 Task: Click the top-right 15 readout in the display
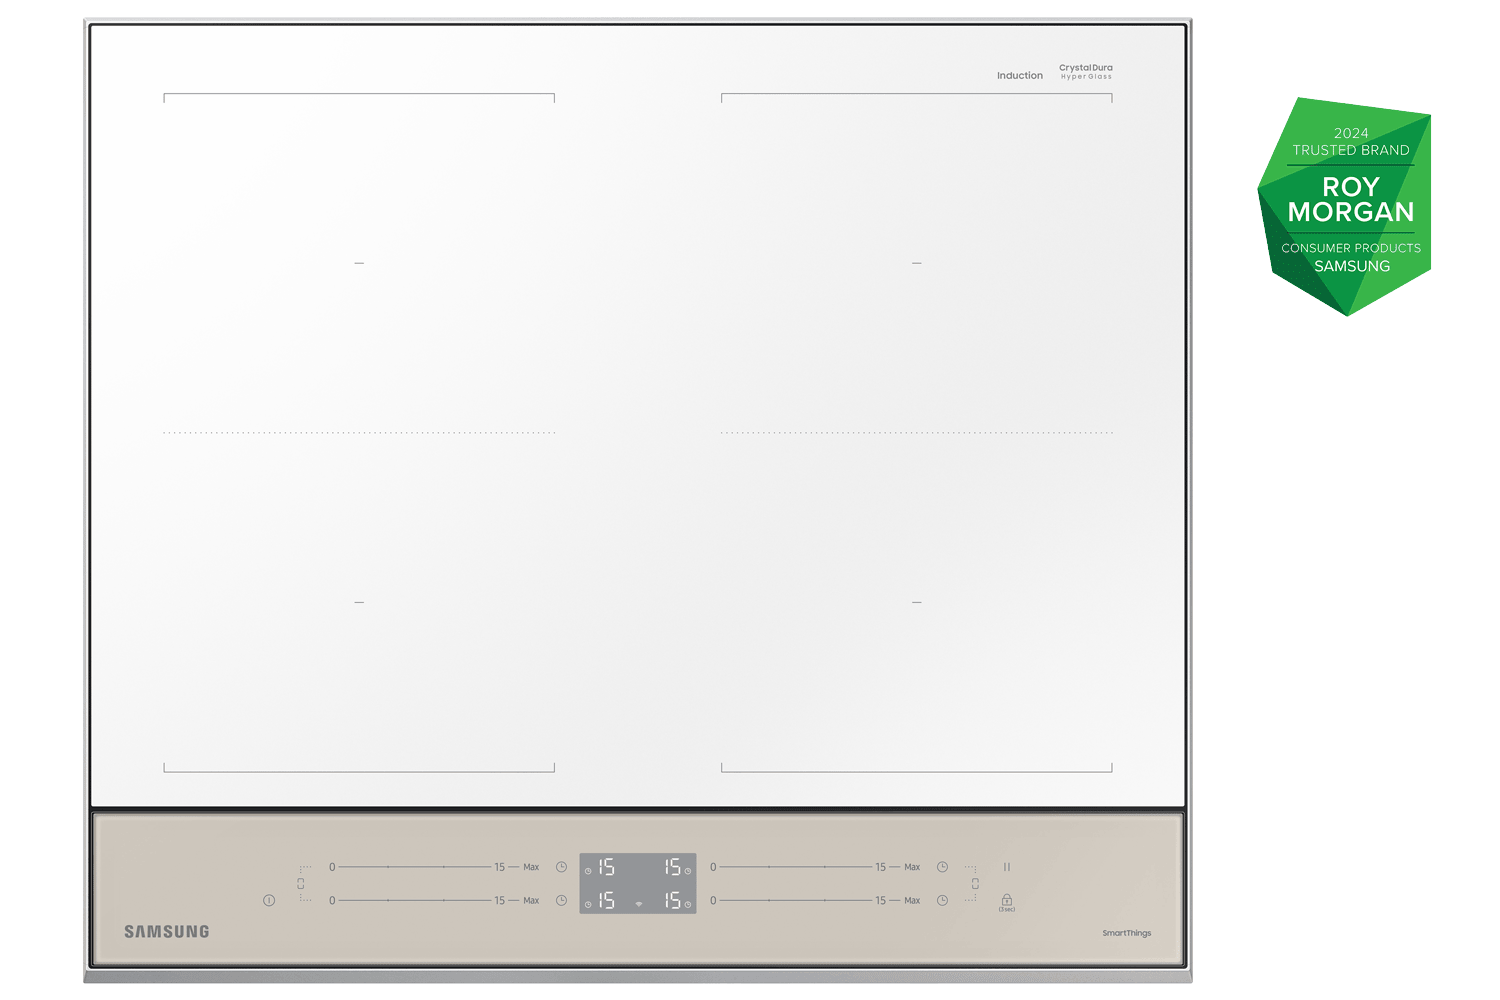(672, 867)
